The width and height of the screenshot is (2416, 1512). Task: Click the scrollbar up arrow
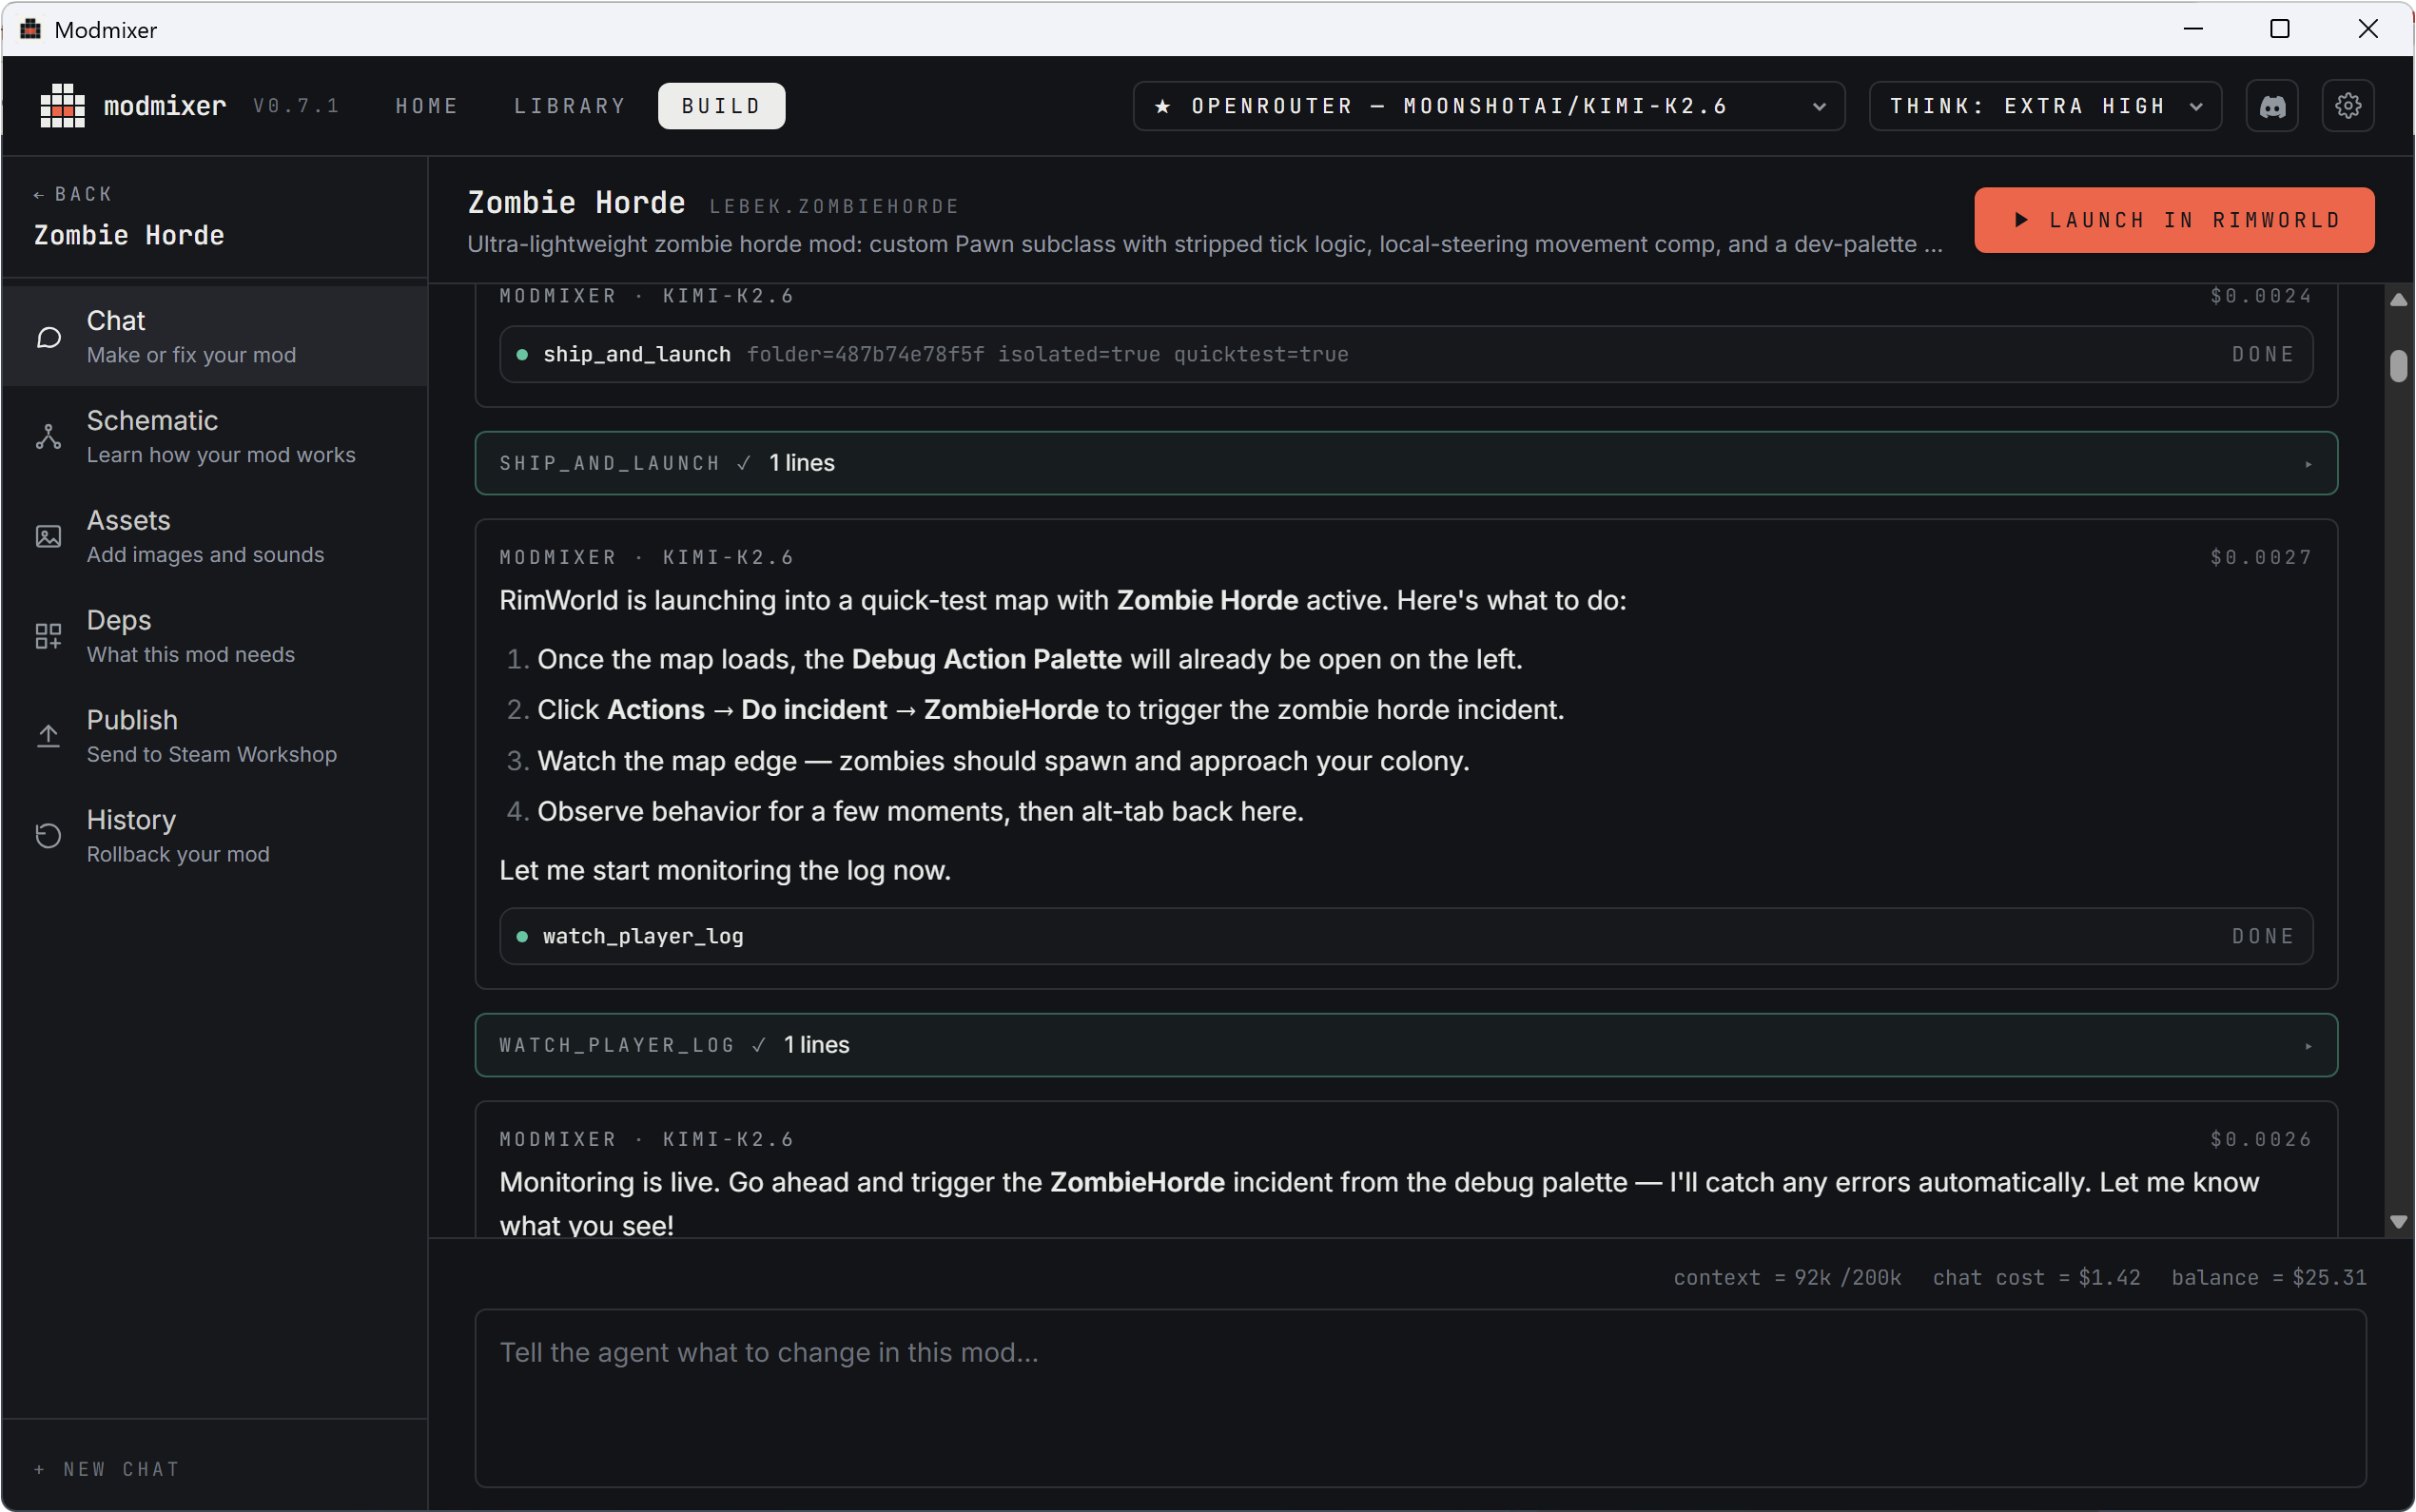pyautogui.click(x=2398, y=299)
